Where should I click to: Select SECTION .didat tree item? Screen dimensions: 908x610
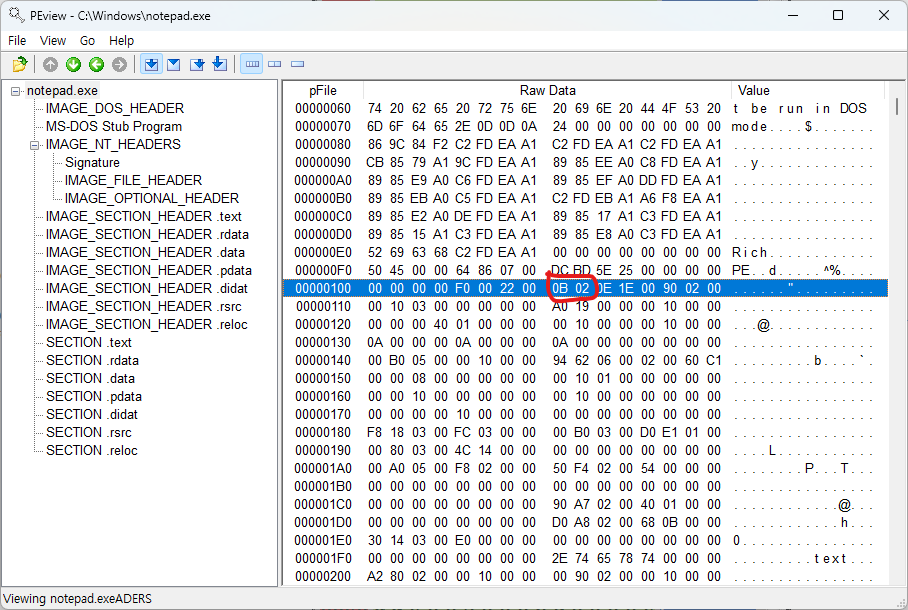pos(91,414)
